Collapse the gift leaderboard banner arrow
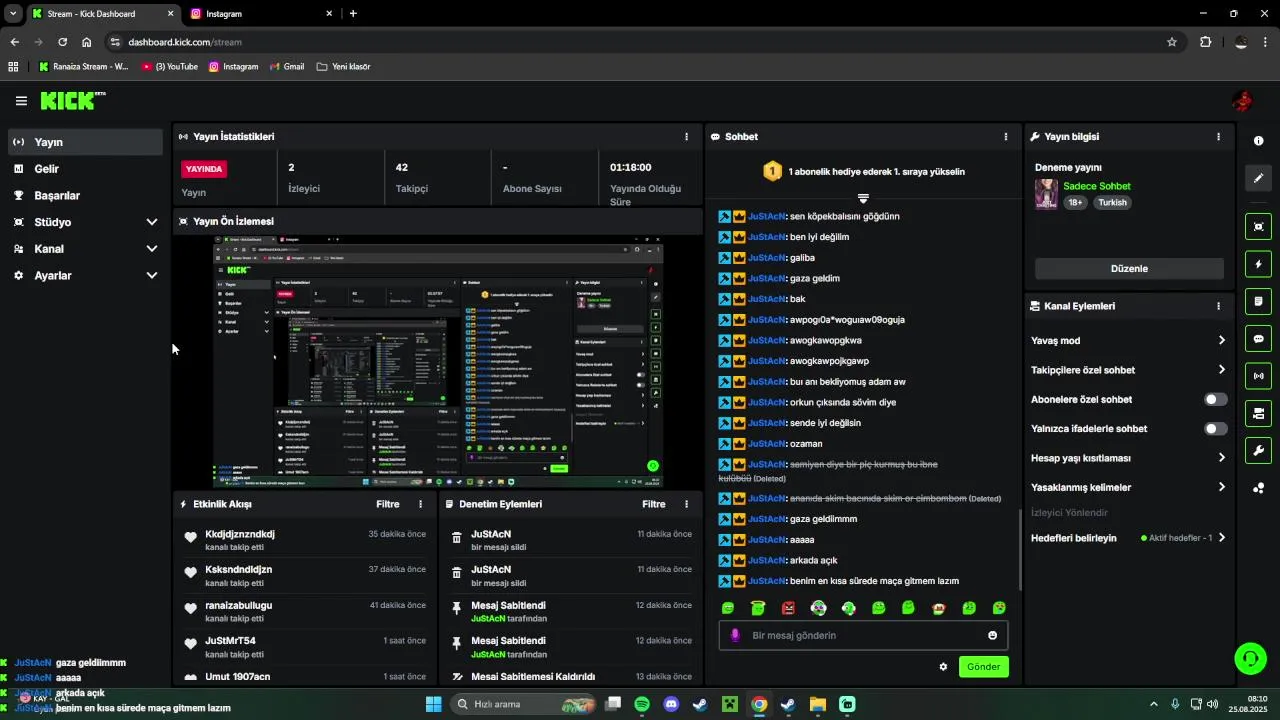Screen dimensions: 1280x720 click(863, 198)
